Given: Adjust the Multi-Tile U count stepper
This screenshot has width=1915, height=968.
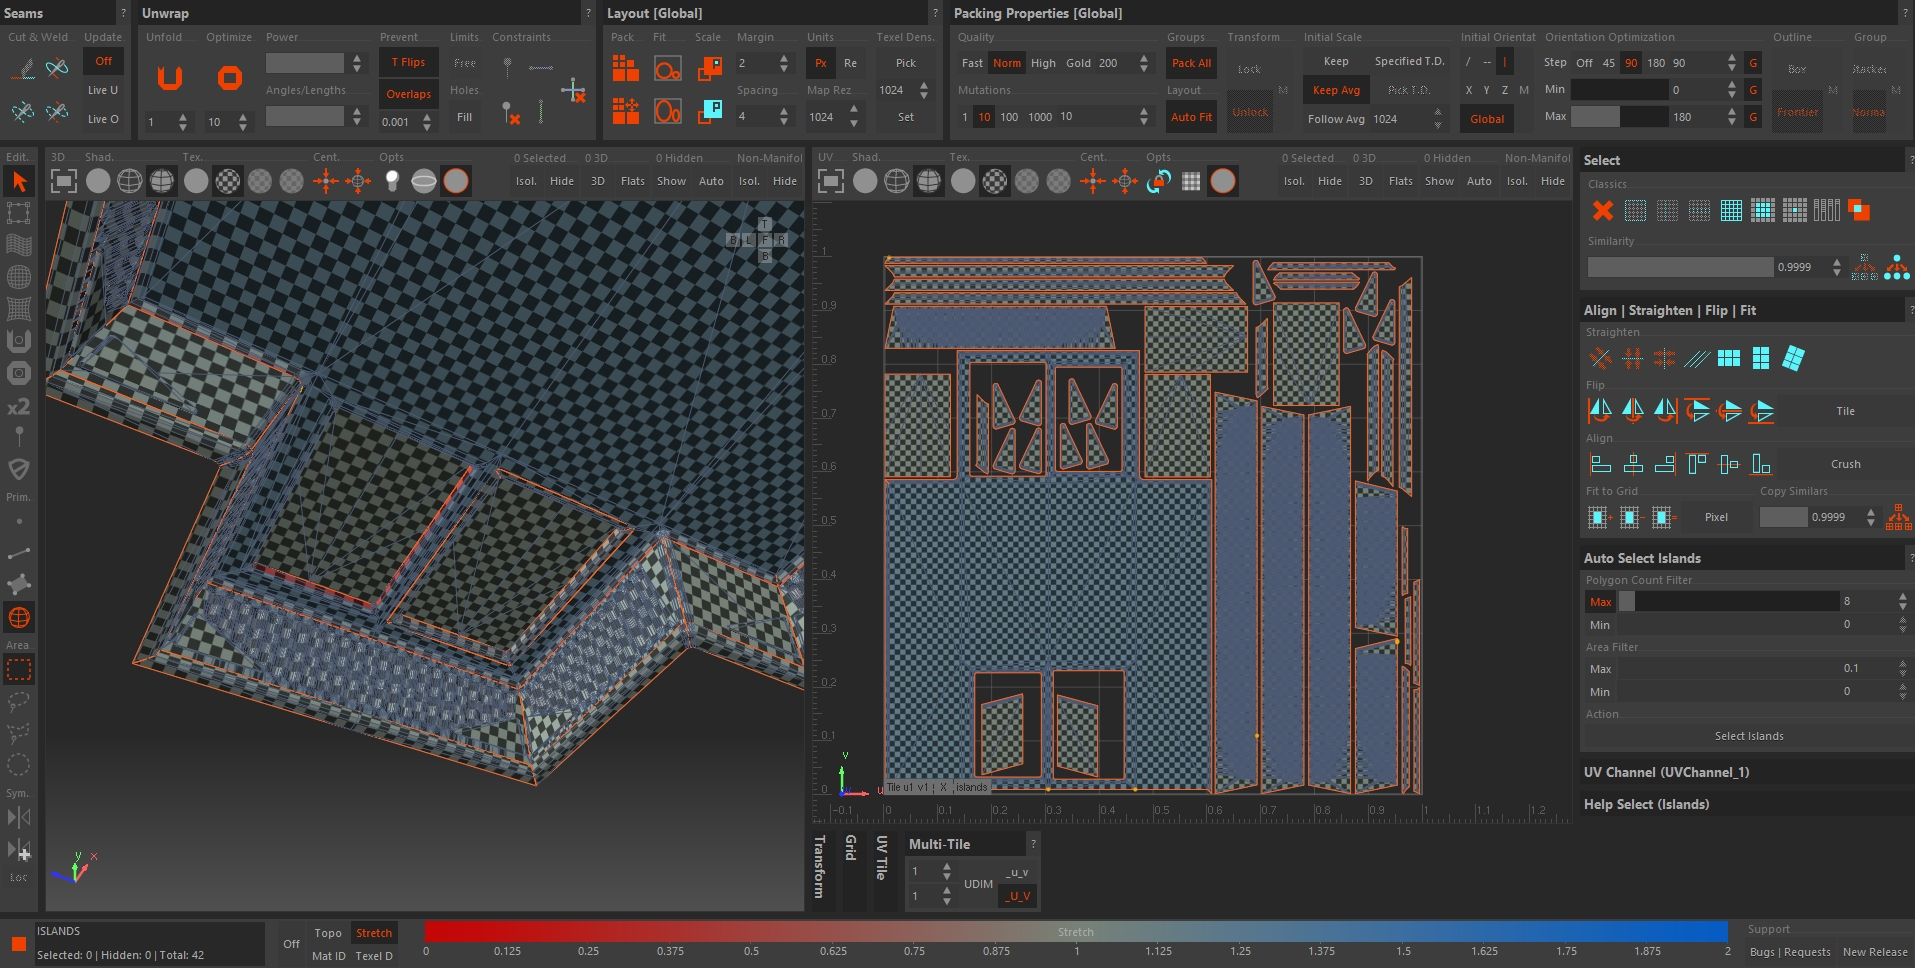Looking at the screenshot, I should [947, 871].
